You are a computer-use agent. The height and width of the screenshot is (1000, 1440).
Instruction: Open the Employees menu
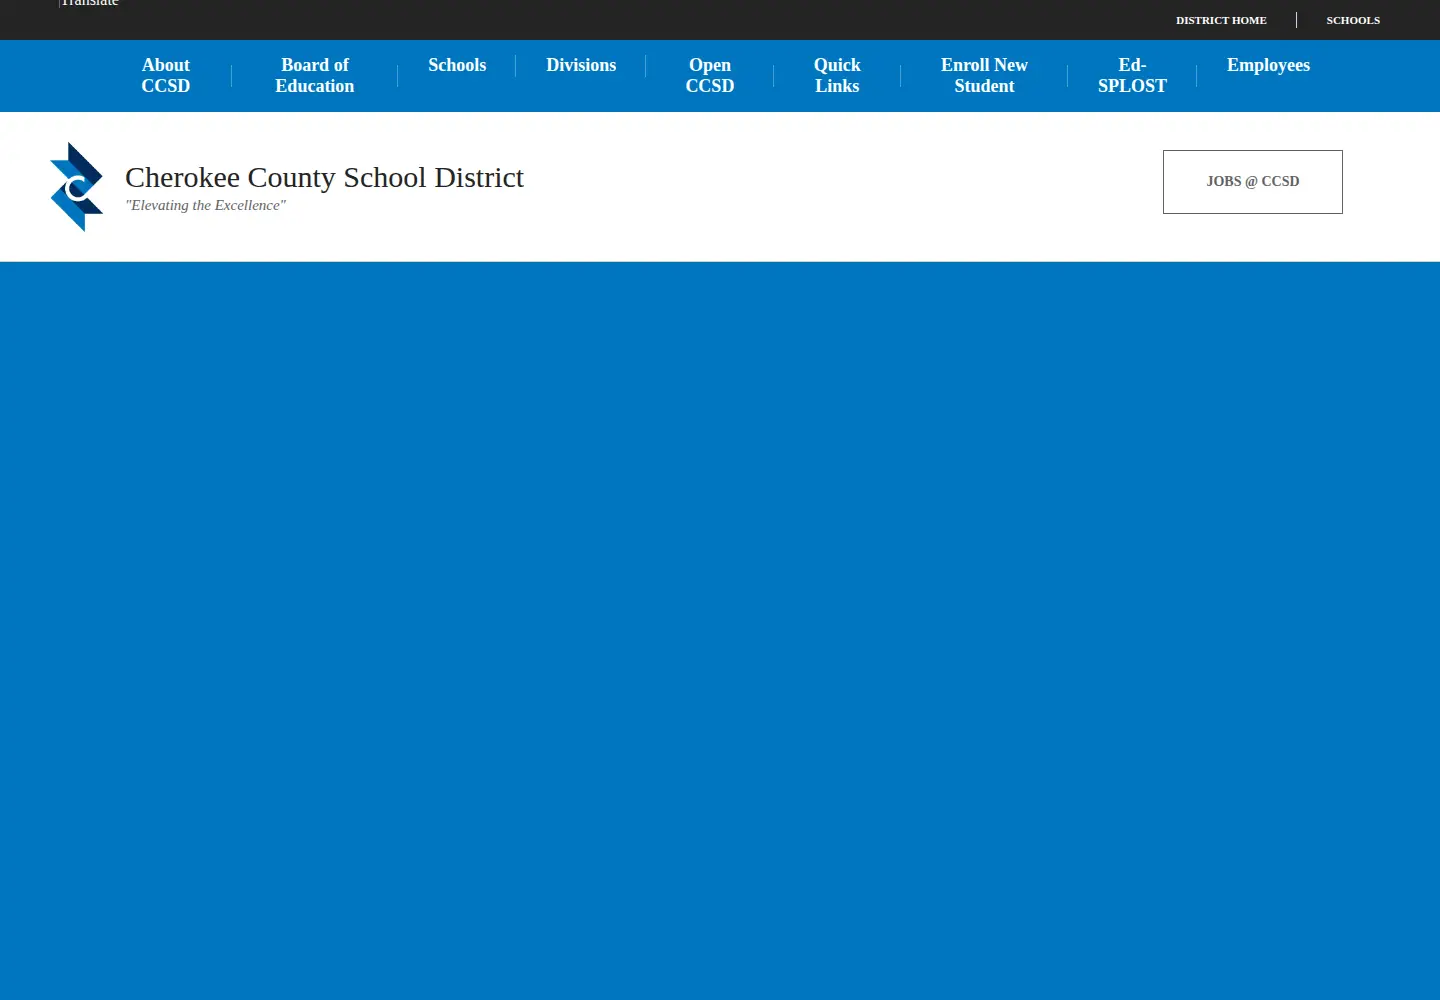point(1268,65)
